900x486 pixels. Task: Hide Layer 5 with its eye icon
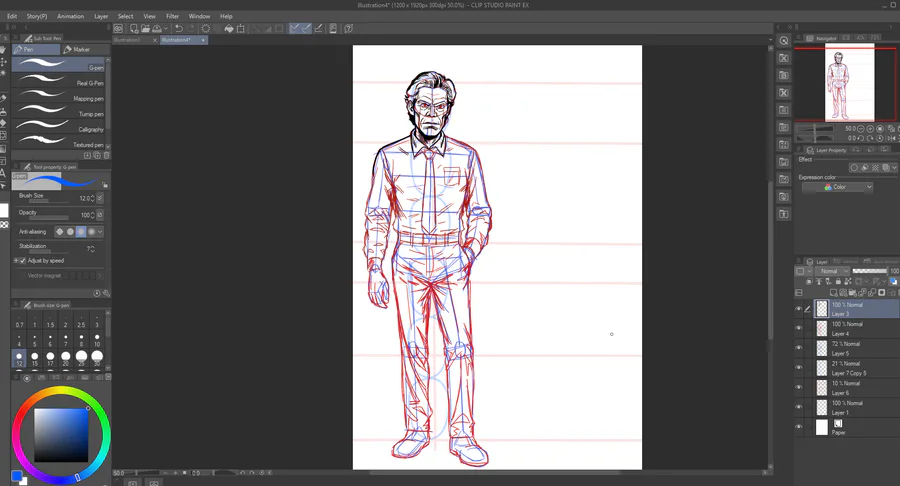point(798,348)
